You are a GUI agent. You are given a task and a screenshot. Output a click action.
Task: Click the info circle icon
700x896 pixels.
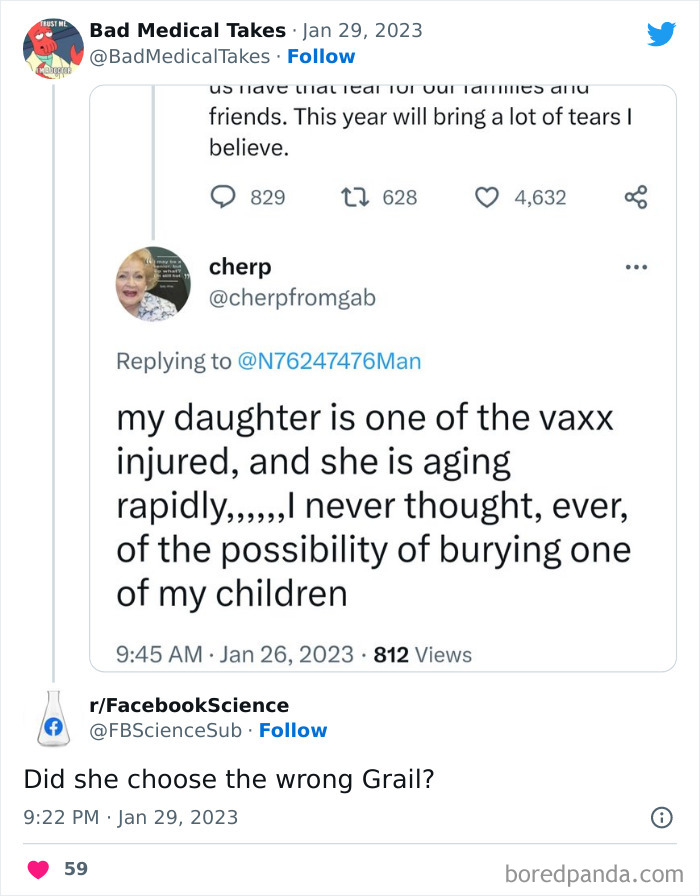point(661,818)
